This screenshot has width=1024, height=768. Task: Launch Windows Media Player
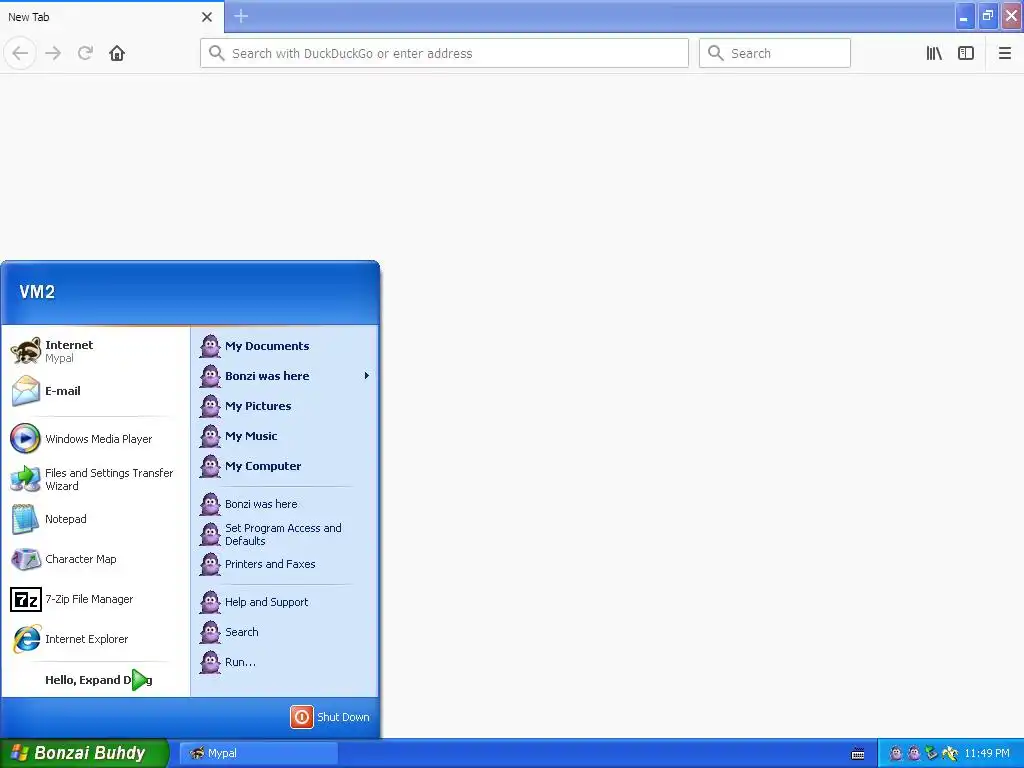pyautogui.click(x=95, y=439)
